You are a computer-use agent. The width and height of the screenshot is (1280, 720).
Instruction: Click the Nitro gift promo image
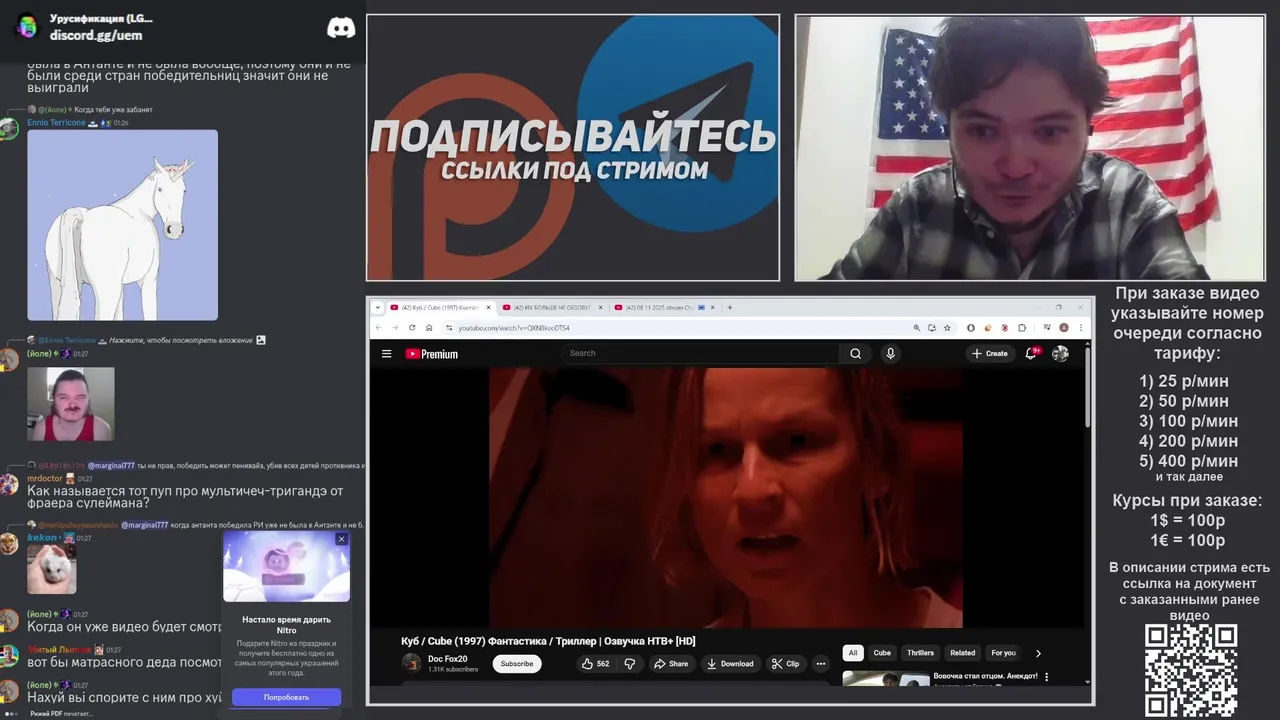[x=286, y=566]
